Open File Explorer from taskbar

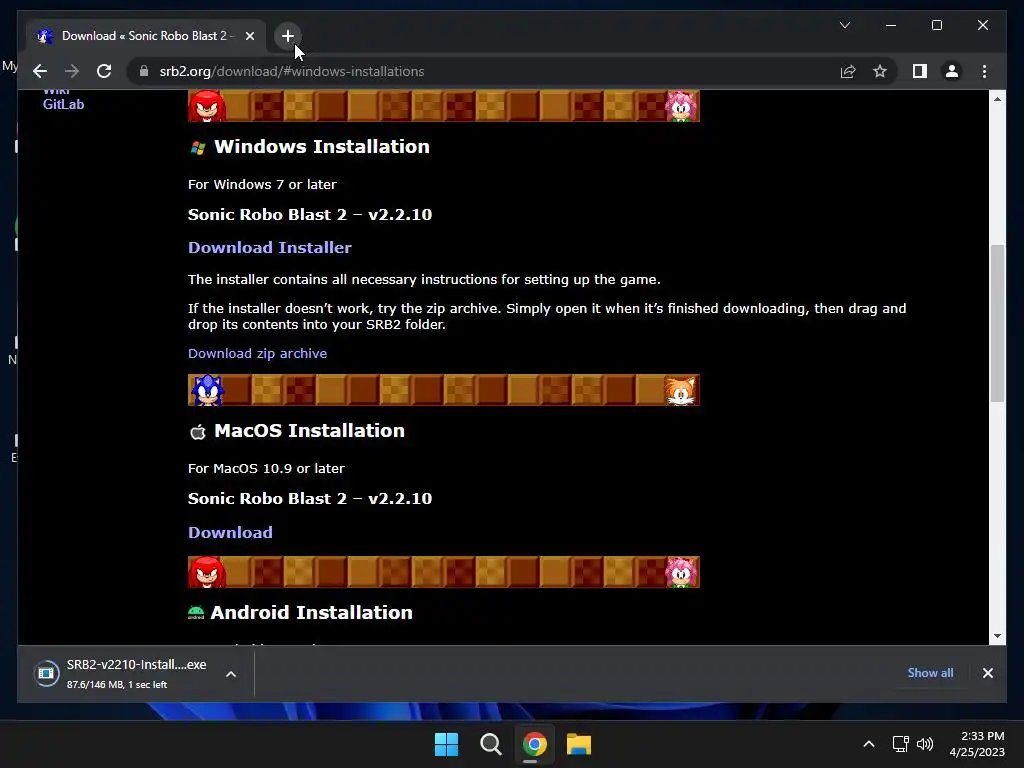tap(579, 744)
